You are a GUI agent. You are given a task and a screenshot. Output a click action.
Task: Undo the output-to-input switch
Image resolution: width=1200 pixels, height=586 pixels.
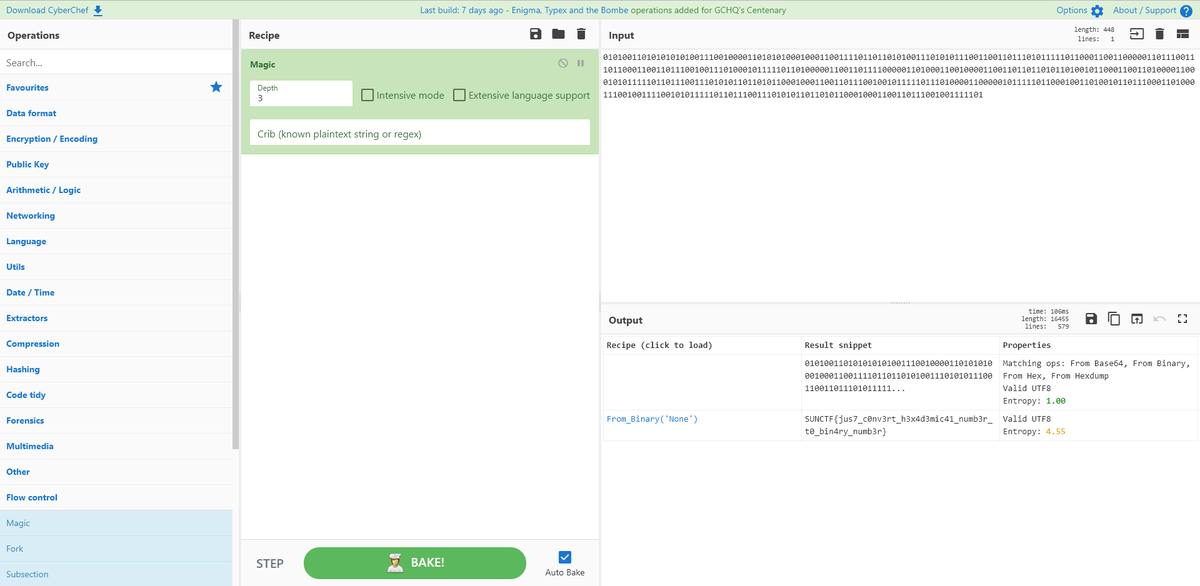pos(1160,319)
